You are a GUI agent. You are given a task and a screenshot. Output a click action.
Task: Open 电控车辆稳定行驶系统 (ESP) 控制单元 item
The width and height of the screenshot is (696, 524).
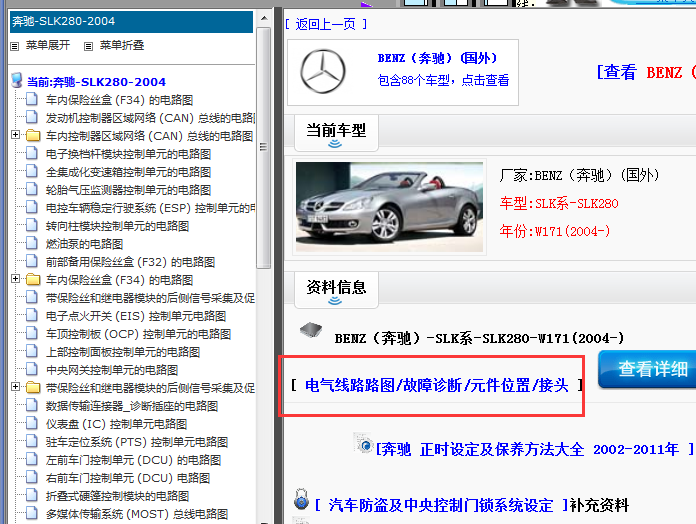point(150,208)
